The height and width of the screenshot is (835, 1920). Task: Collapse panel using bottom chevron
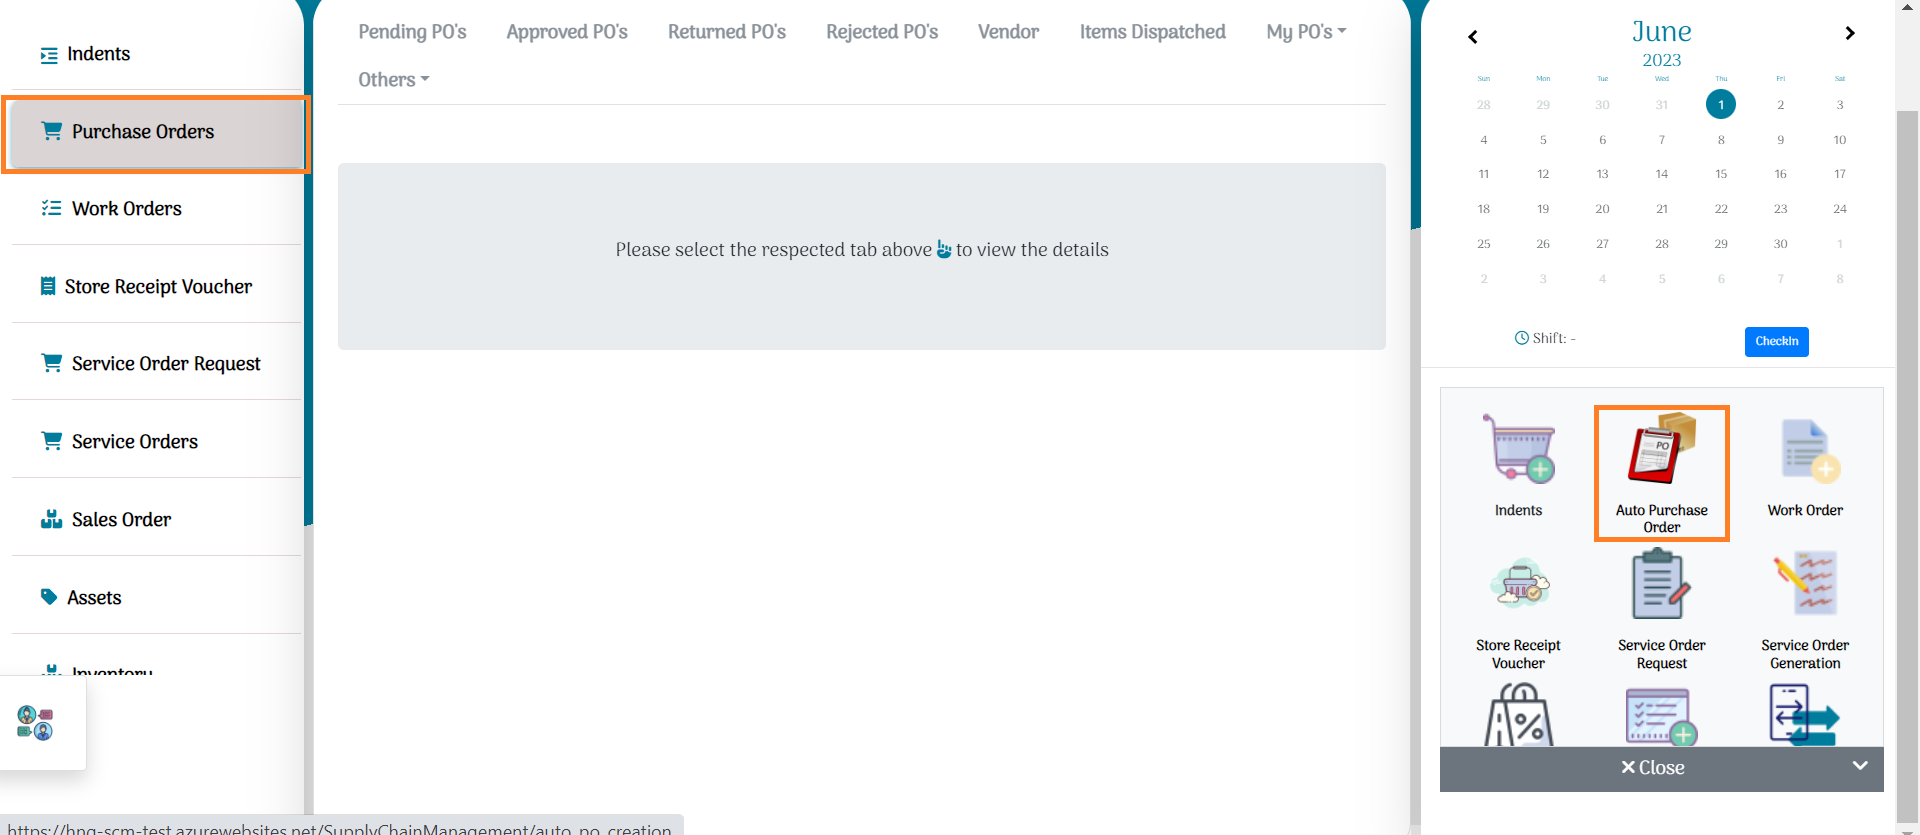[1860, 765]
